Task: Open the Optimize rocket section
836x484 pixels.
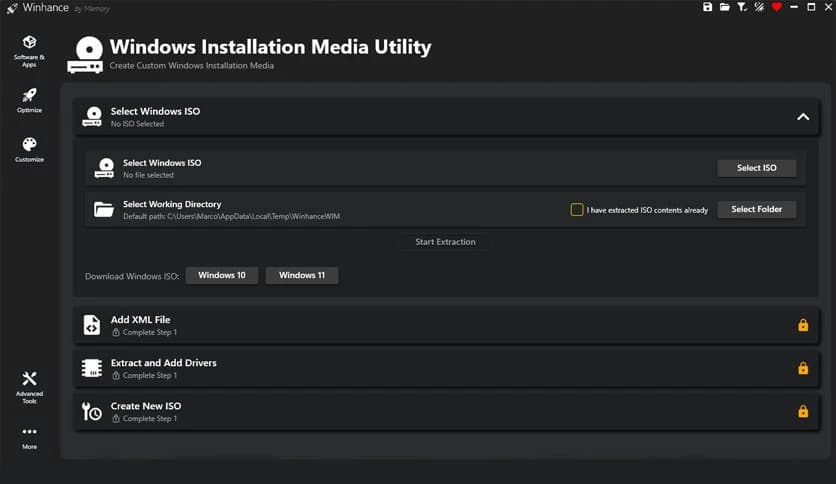Action: click(29, 99)
